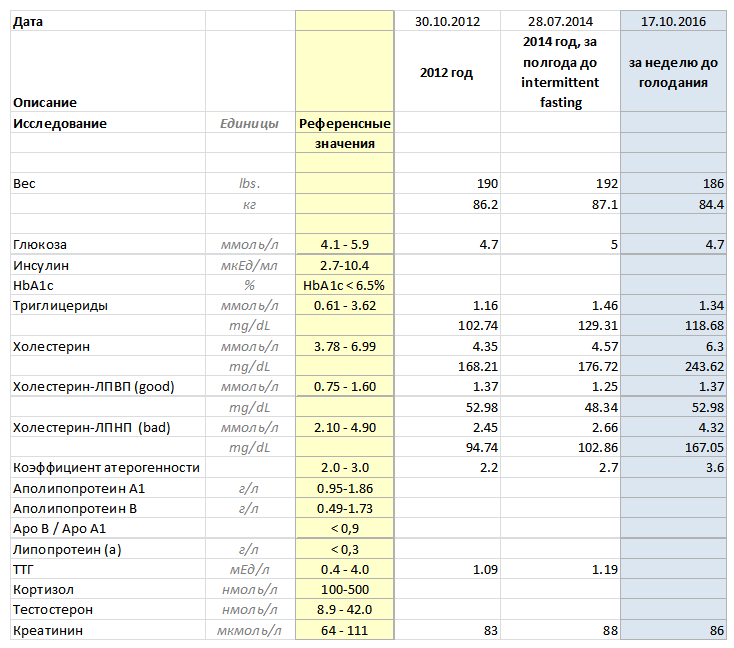
Task: Select the Холестерин value 6.3 cell
Action: click(673, 346)
